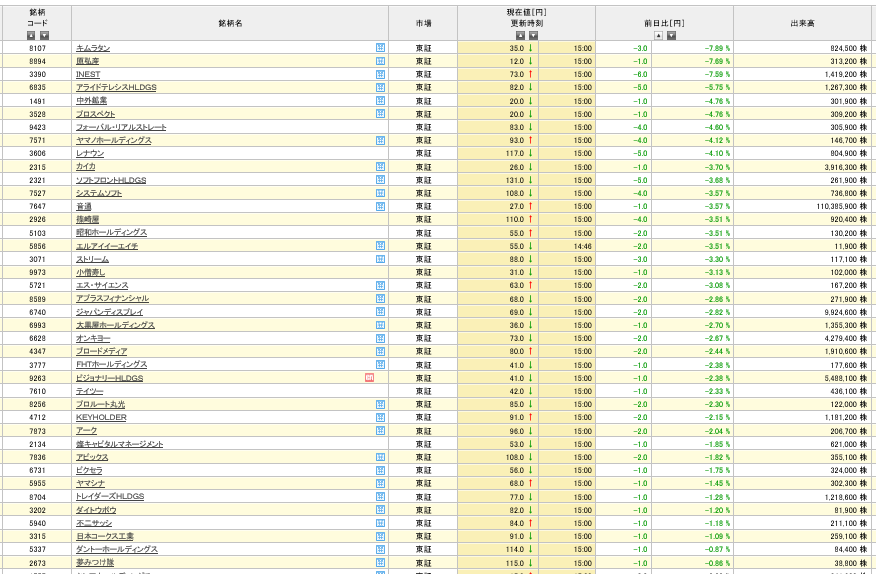Click the blue grid icon in エルアイイーエイチ row

(380, 245)
